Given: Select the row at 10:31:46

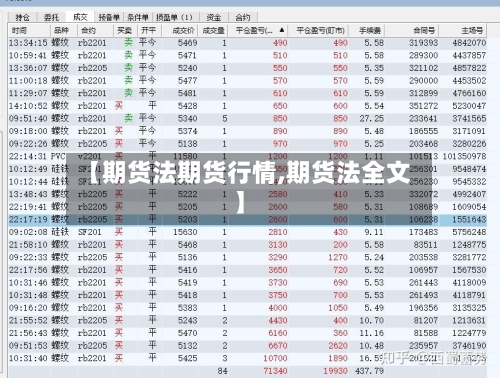Looking at the screenshot, I should tap(247, 283).
